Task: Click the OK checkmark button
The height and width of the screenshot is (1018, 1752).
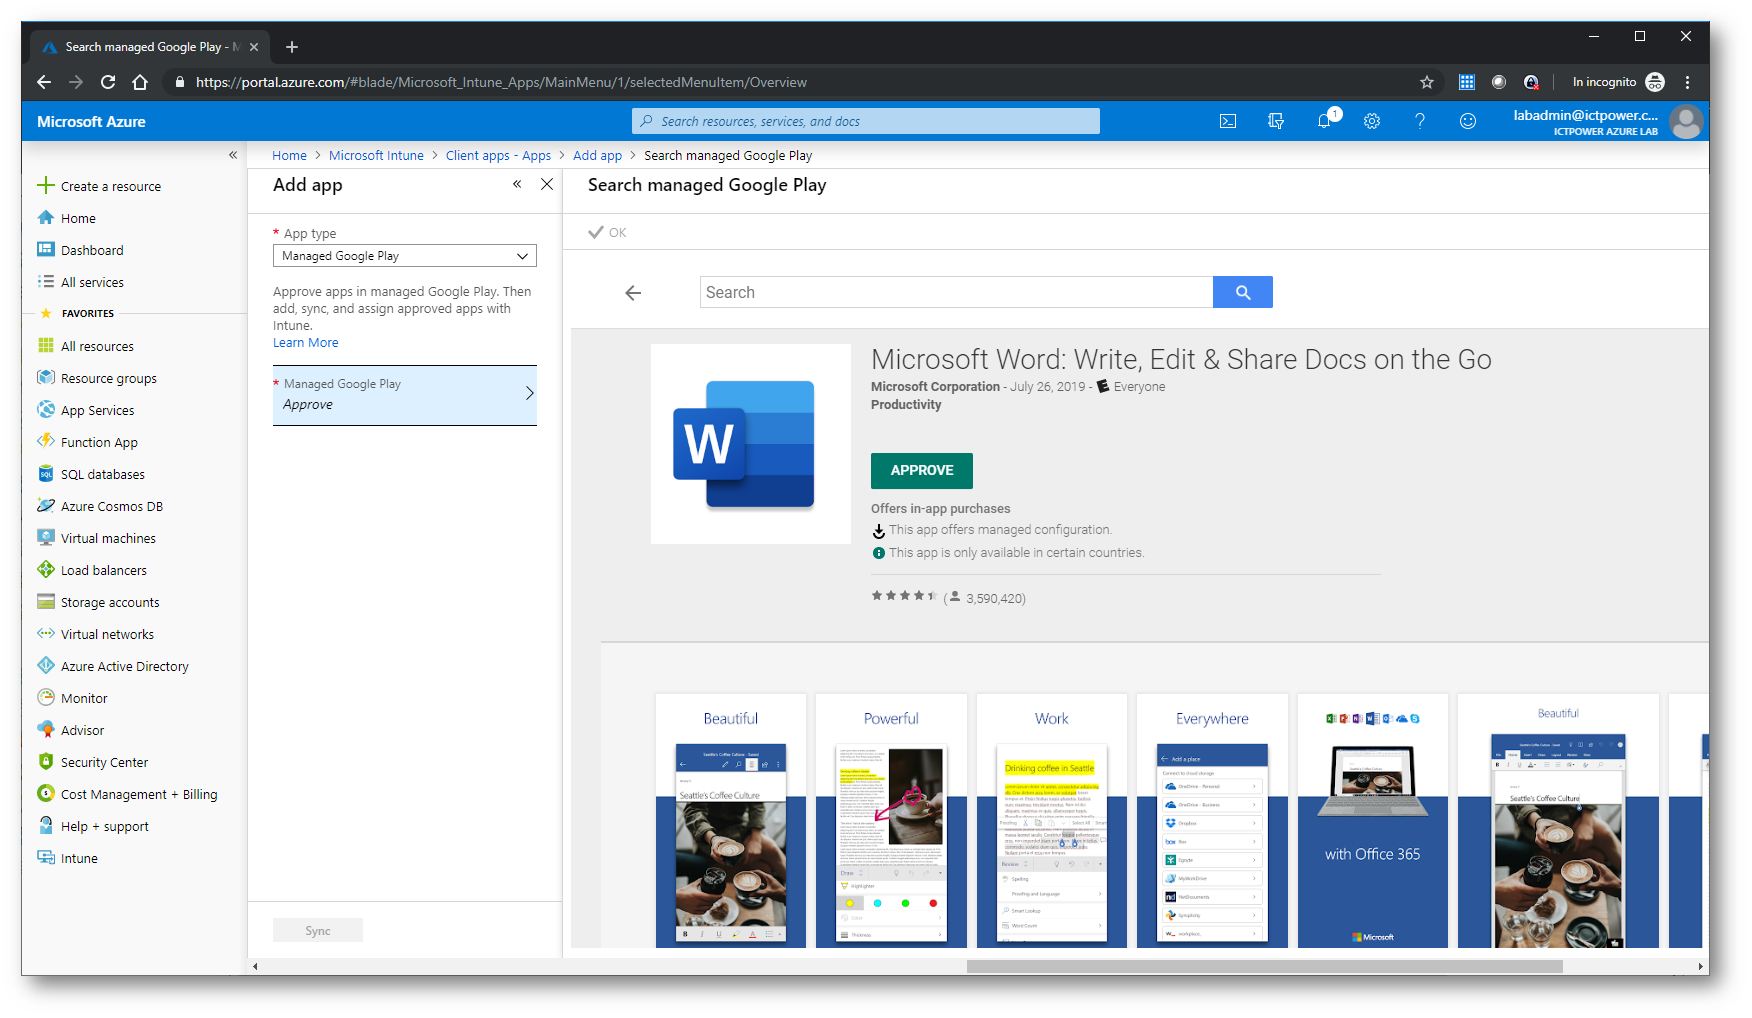Action: tap(608, 232)
